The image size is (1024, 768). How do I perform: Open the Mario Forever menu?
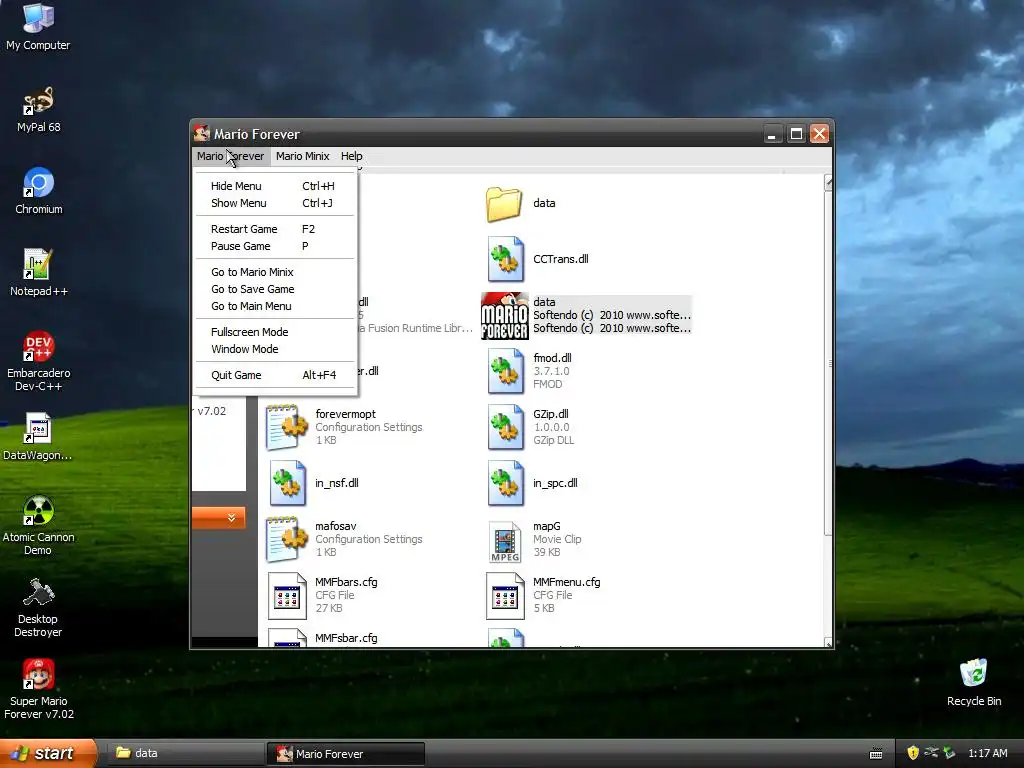click(231, 156)
